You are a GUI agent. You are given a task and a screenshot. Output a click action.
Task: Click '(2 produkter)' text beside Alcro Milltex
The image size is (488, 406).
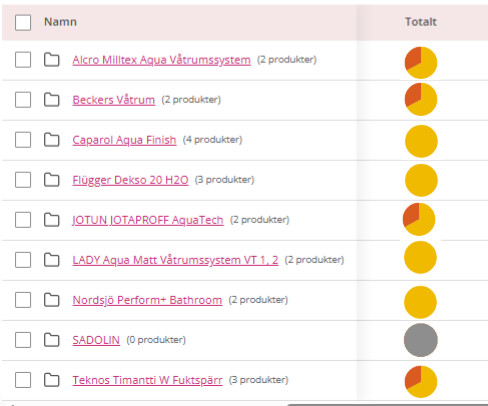pos(287,60)
